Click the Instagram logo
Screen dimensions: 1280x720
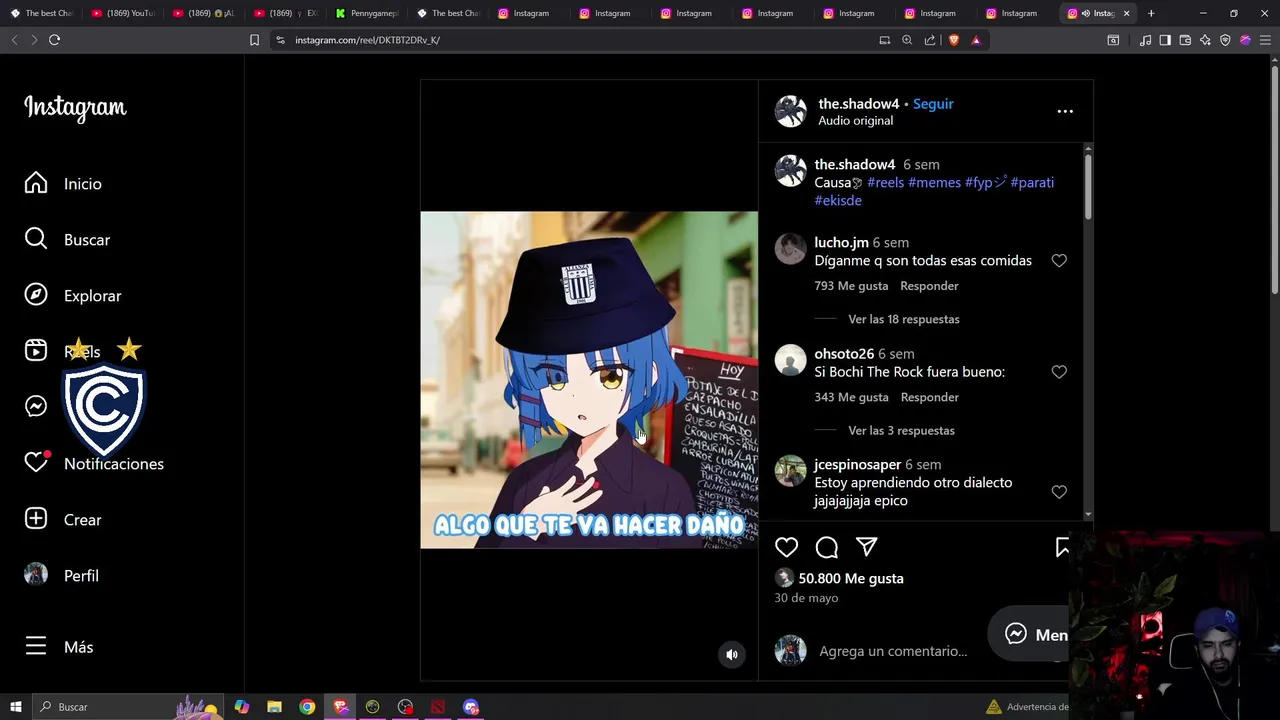[x=75, y=107]
